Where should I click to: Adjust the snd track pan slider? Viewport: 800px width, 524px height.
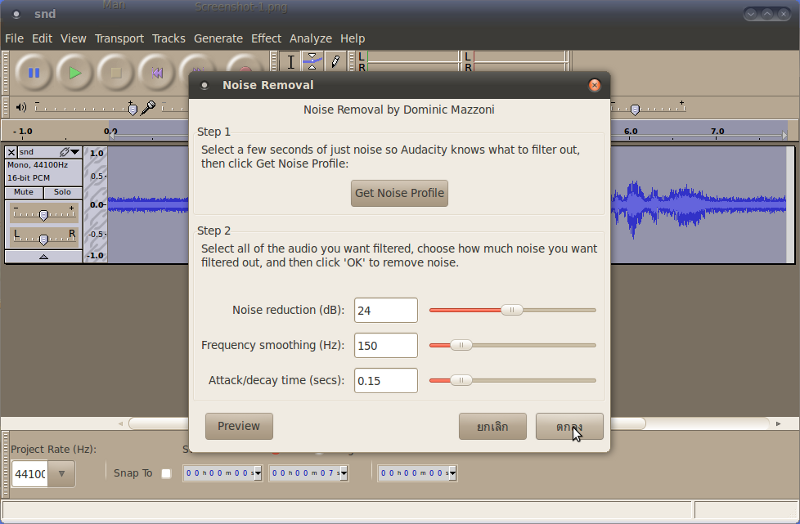(x=43, y=238)
